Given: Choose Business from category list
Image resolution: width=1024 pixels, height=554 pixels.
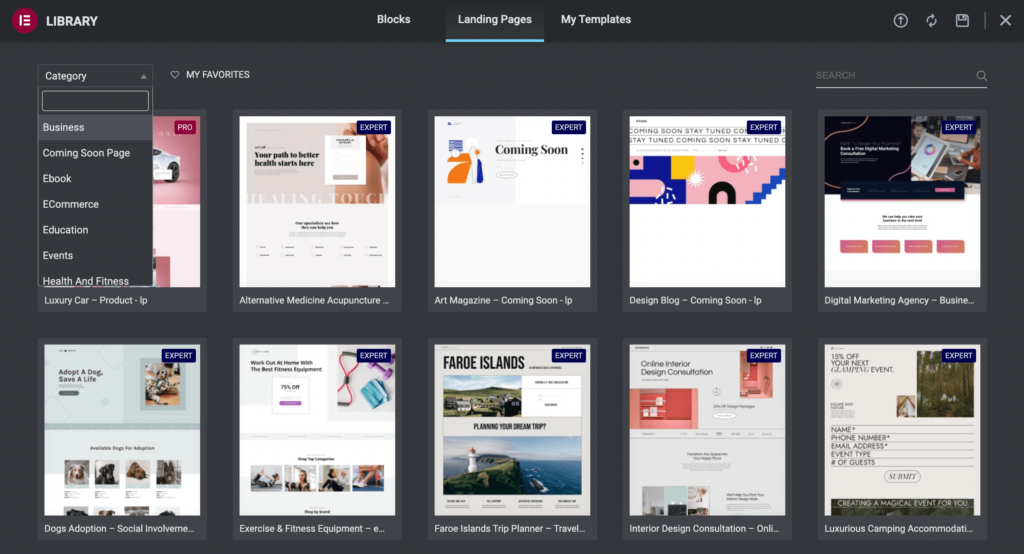Looking at the screenshot, I should point(95,127).
